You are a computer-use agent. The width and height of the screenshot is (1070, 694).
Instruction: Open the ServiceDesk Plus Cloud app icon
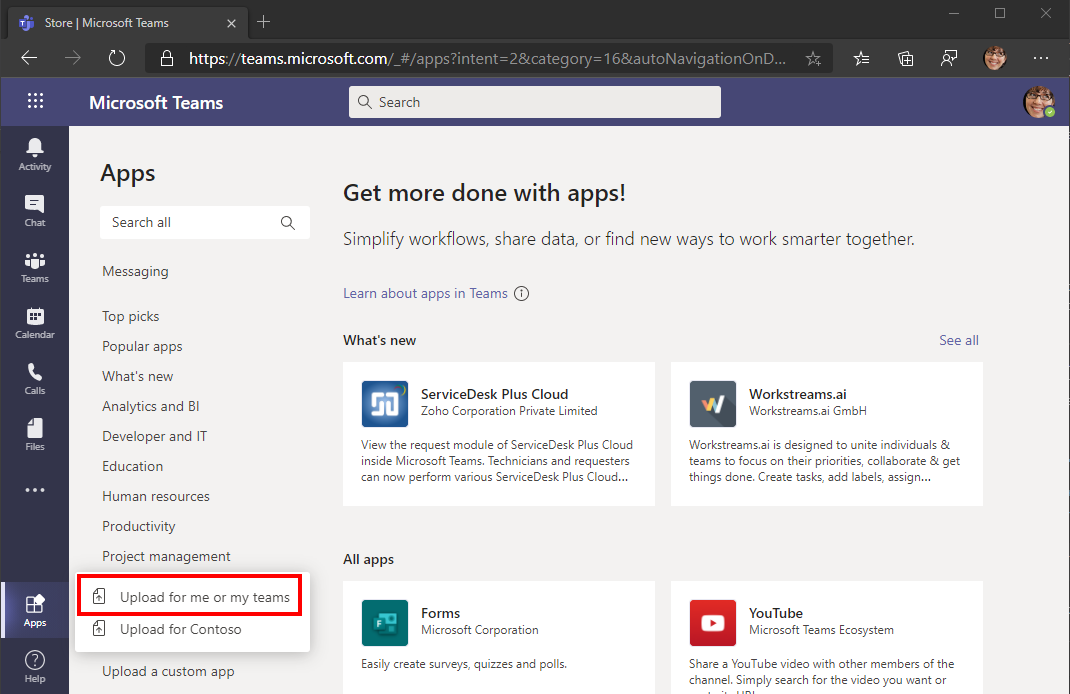point(385,404)
